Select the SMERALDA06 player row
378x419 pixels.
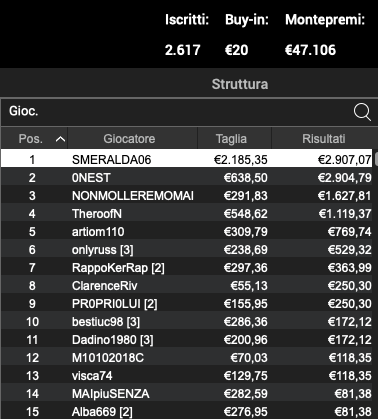coord(187,159)
